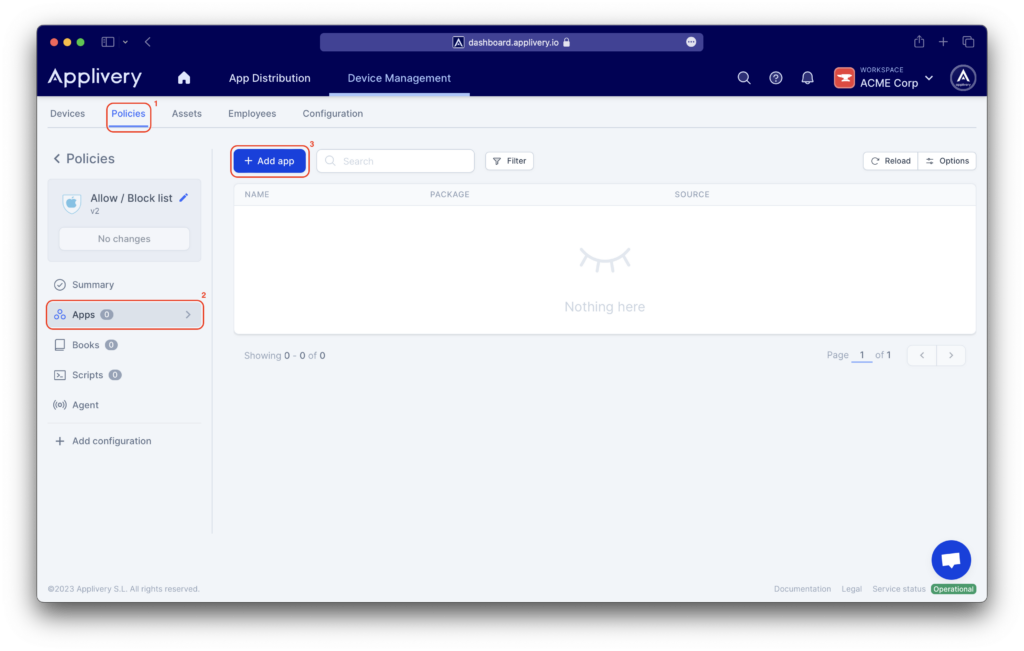Click the page number field
Image resolution: width=1024 pixels, height=651 pixels.
(x=862, y=355)
